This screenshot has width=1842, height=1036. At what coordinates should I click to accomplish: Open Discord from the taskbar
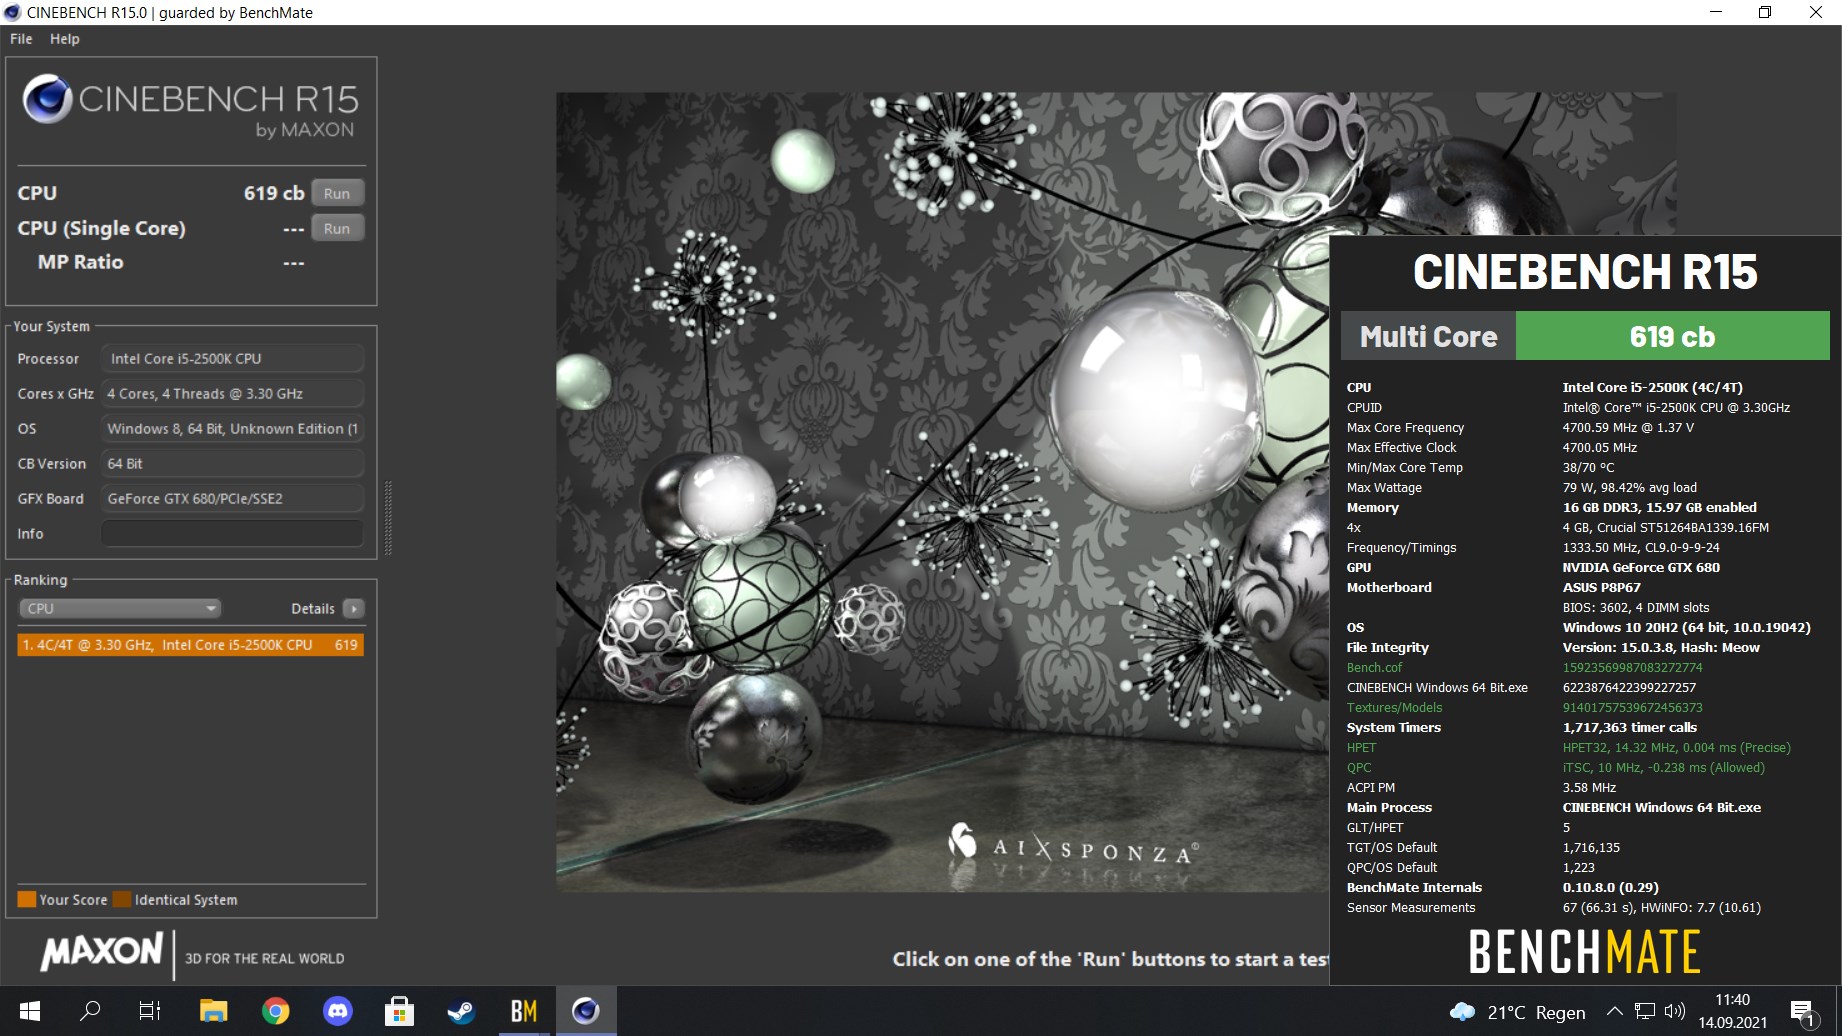pyautogui.click(x=338, y=1011)
